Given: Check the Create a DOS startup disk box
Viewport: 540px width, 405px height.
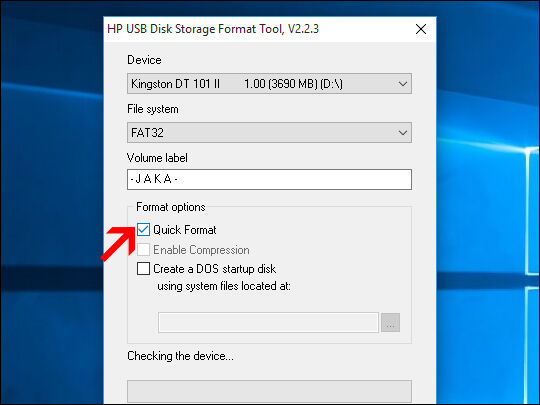Looking at the screenshot, I should [143, 268].
